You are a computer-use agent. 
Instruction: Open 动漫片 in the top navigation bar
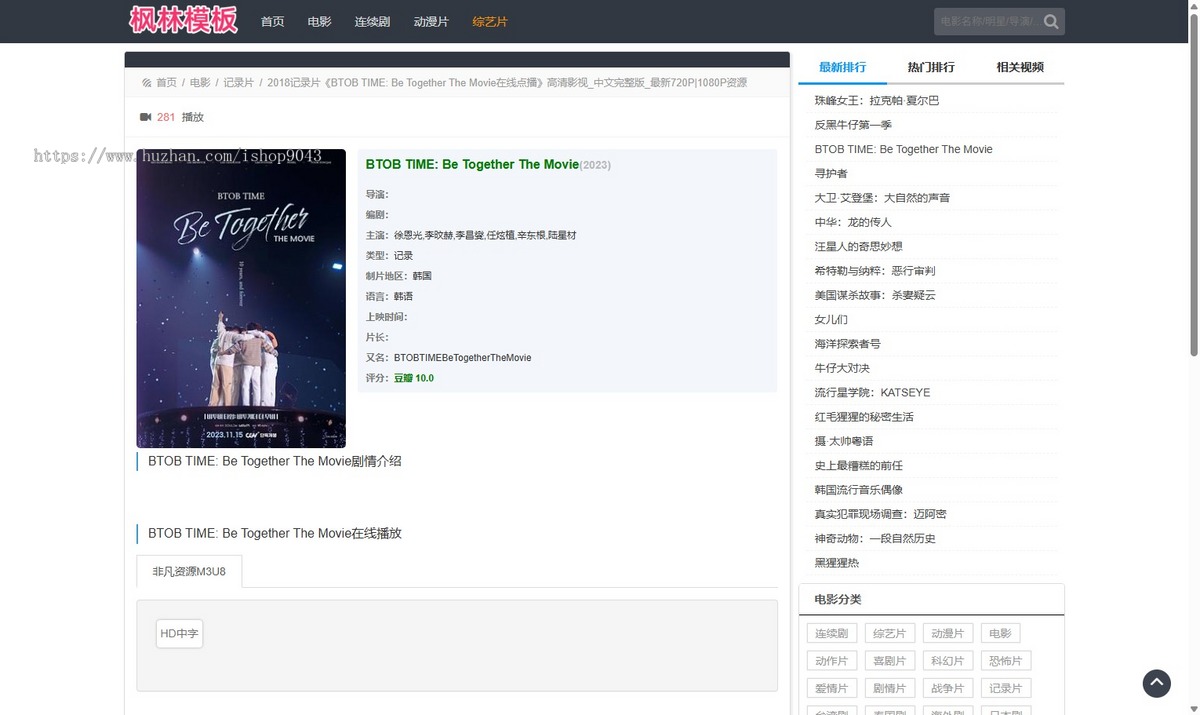(x=431, y=22)
